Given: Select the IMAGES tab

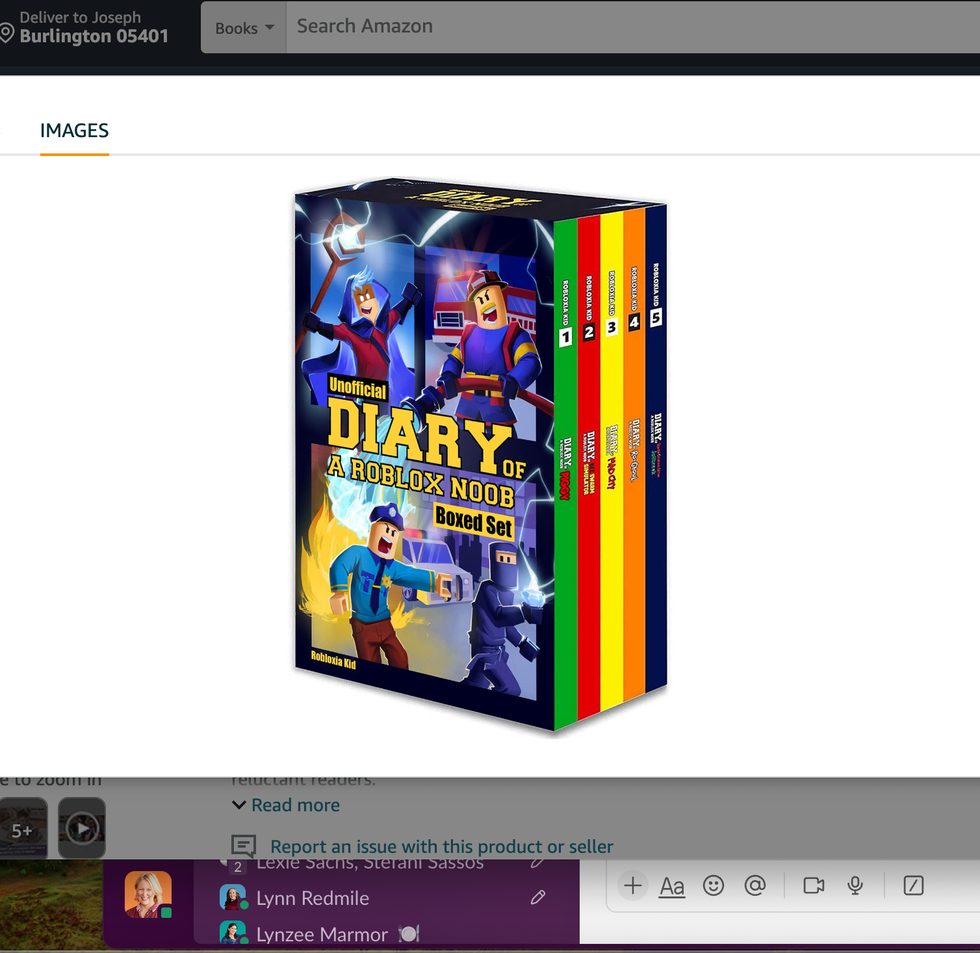Looking at the screenshot, I should pos(74,131).
